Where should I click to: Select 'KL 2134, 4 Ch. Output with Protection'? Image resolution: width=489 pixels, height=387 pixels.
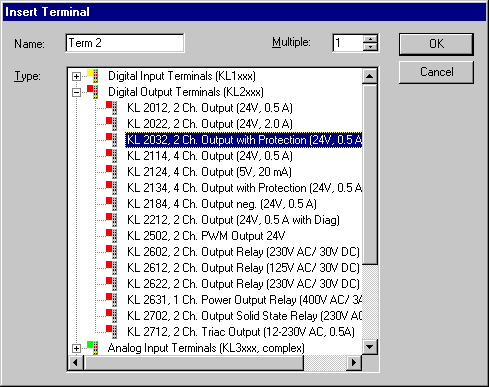[x=244, y=188]
